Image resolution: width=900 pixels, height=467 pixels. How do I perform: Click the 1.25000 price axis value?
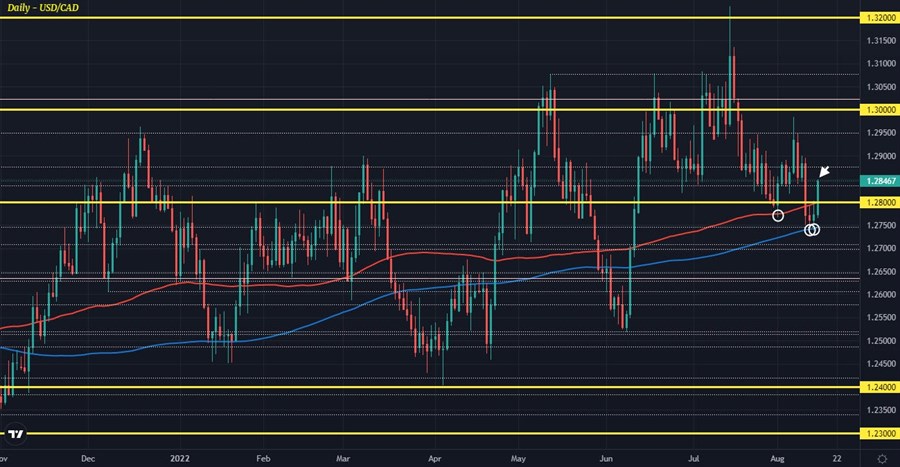tap(881, 341)
